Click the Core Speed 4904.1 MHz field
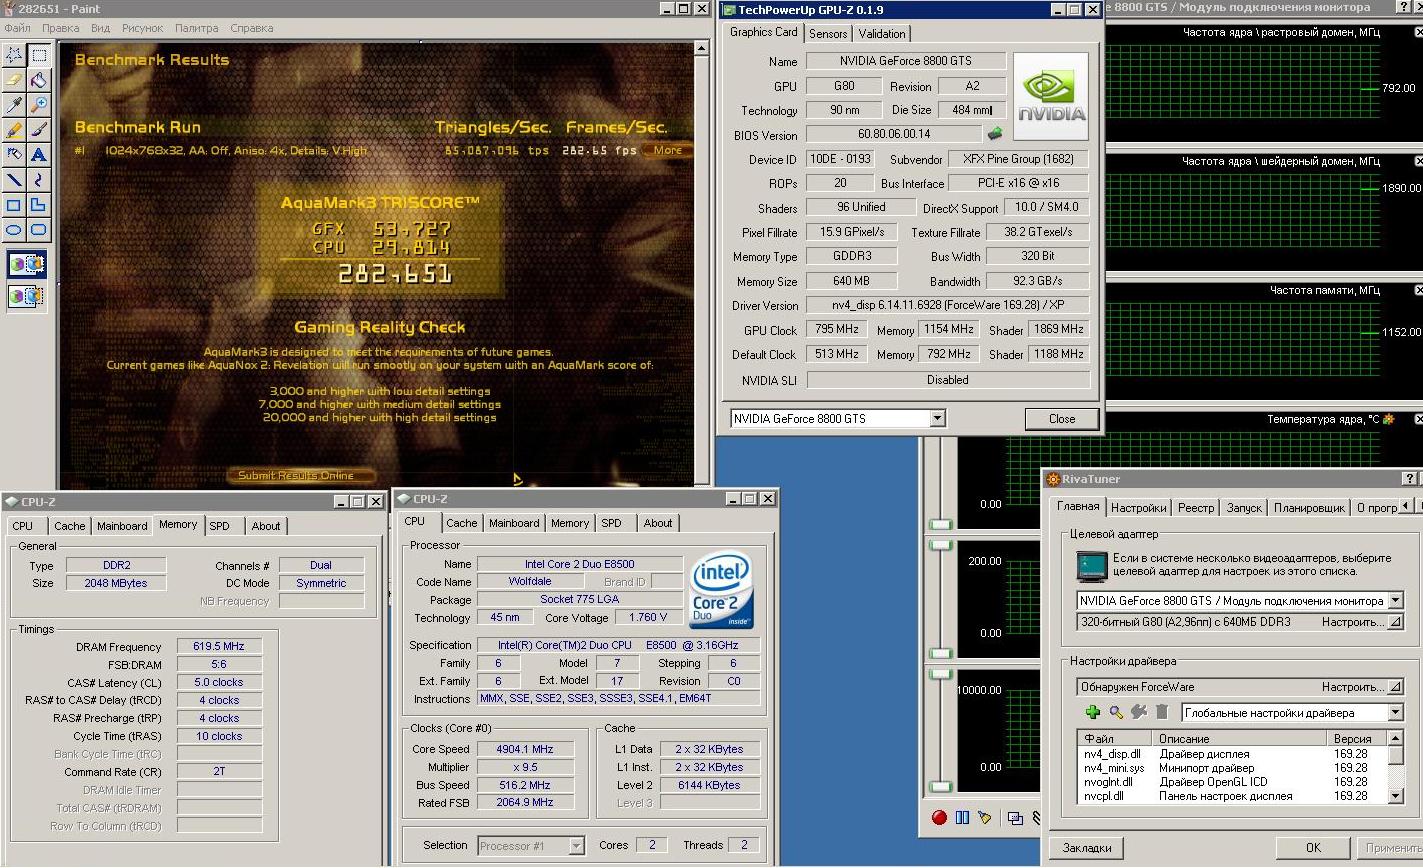The image size is (1423, 868). coord(525,749)
